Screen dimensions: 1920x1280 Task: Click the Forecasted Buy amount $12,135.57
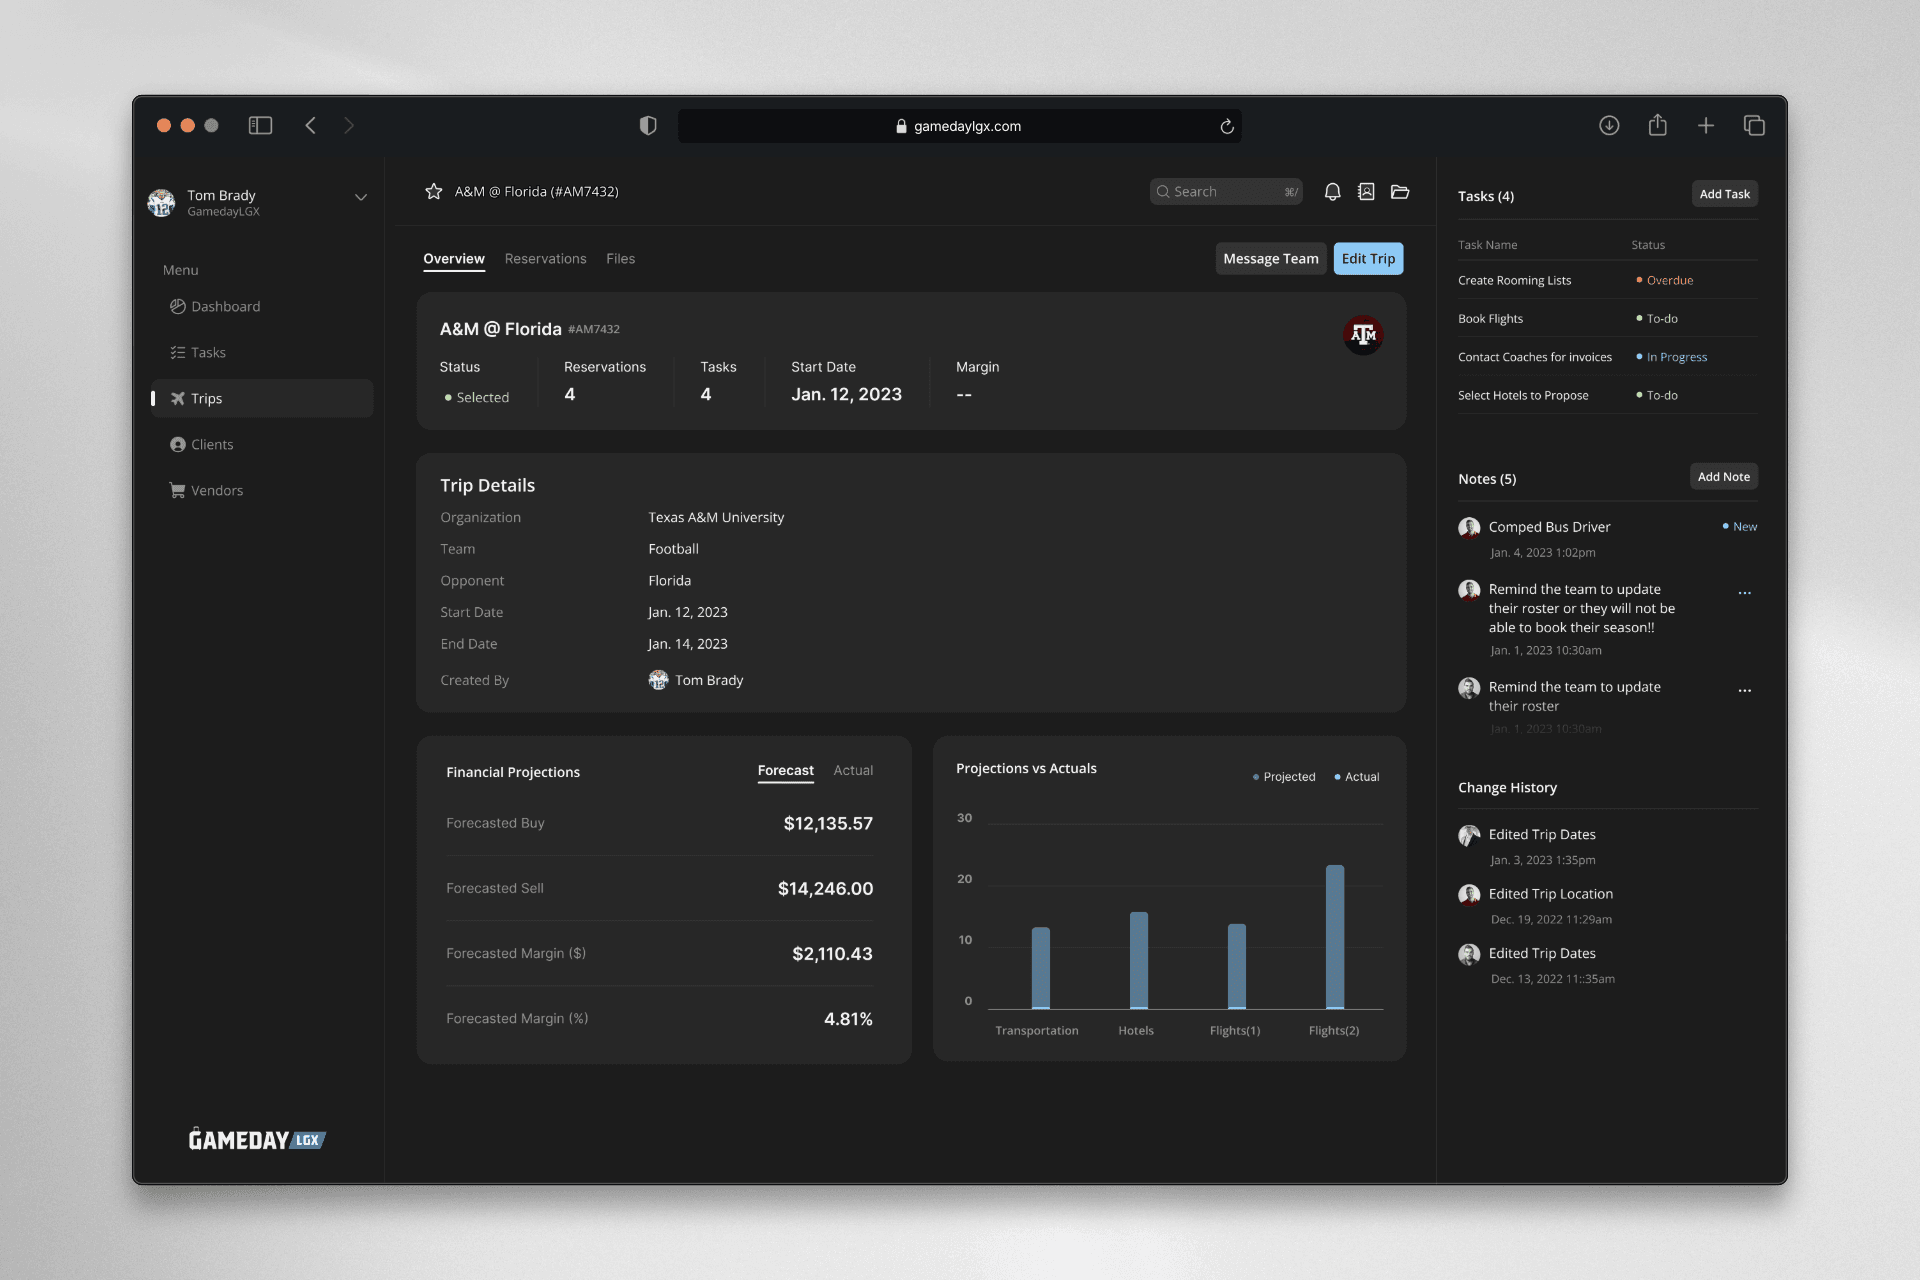[828, 823]
